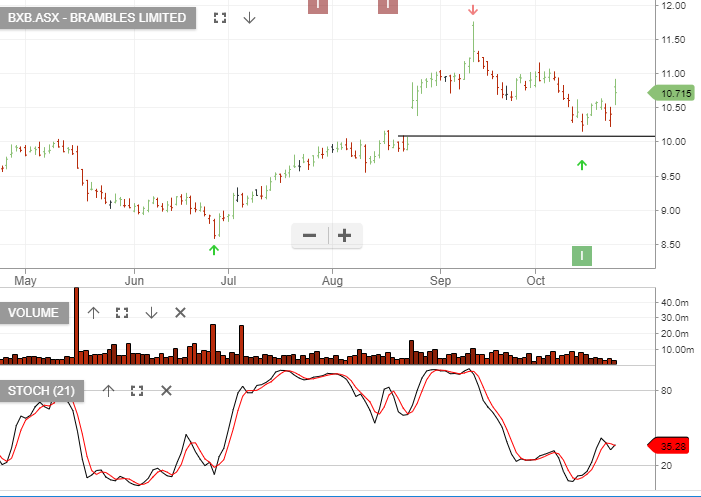Click the green buy arrow below the July low
This screenshot has width=701, height=497.
(213, 248)
